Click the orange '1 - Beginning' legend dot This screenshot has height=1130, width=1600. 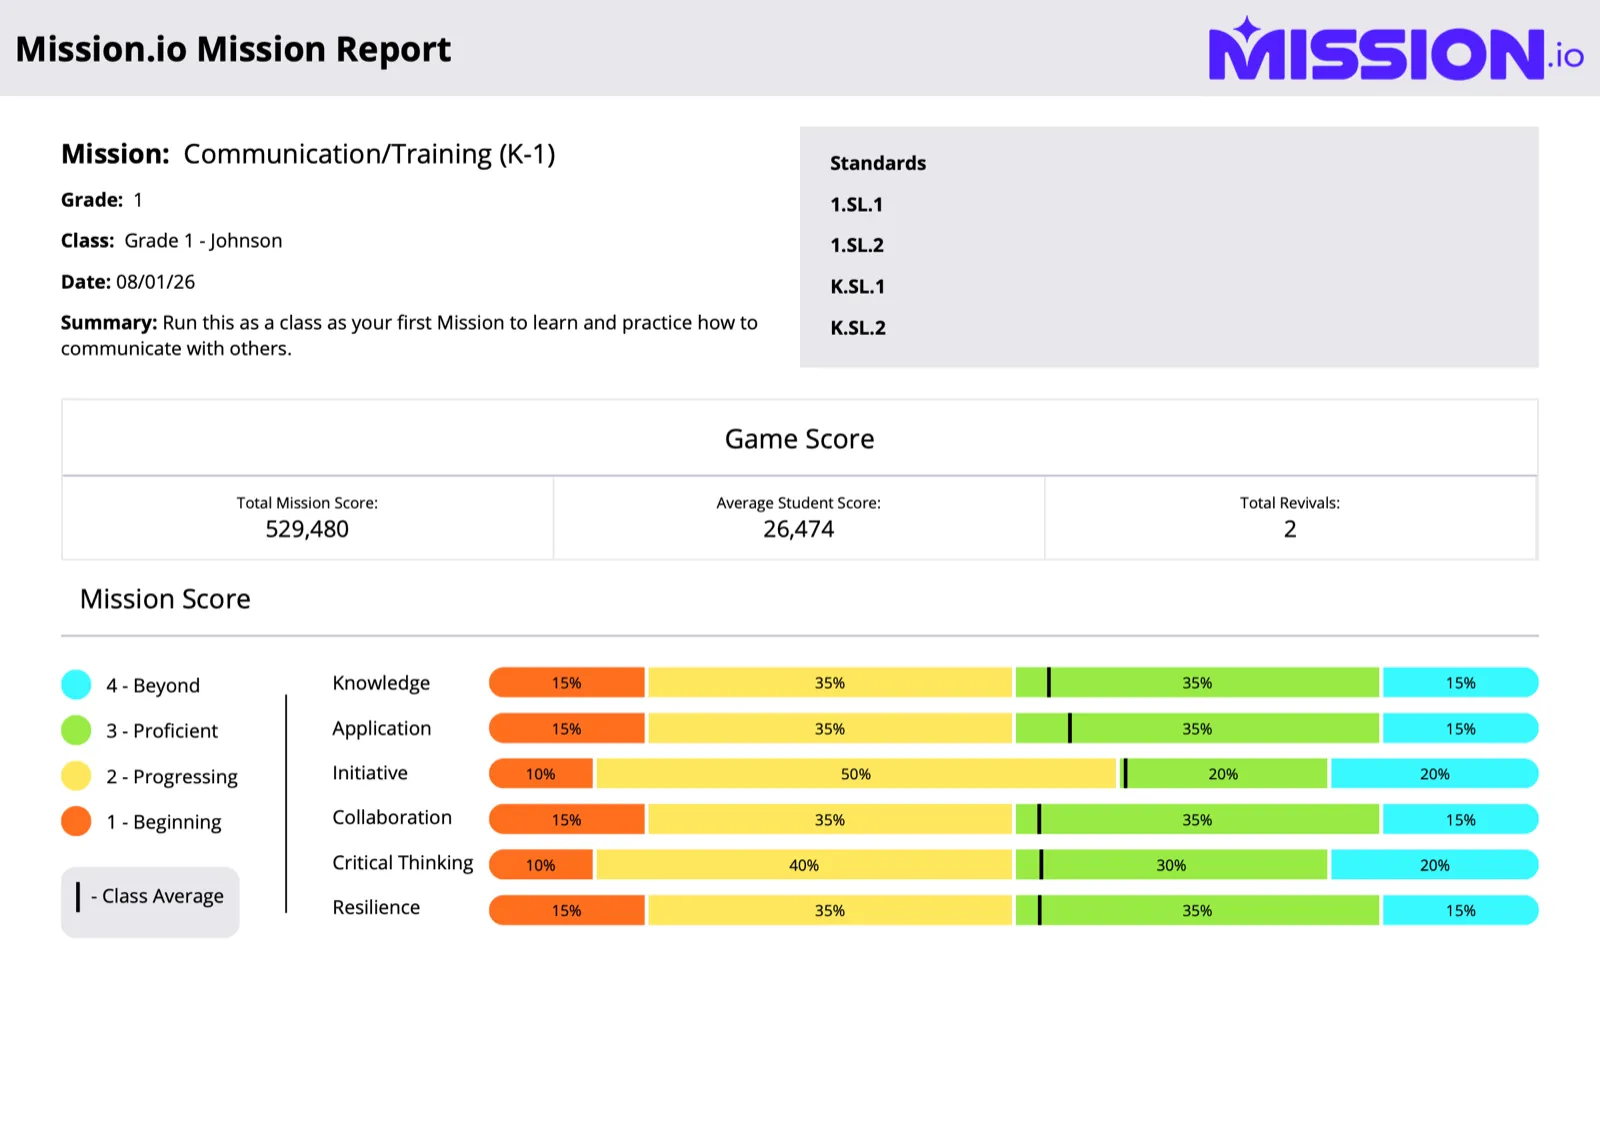pyautogui.click(x=76, y=821)
